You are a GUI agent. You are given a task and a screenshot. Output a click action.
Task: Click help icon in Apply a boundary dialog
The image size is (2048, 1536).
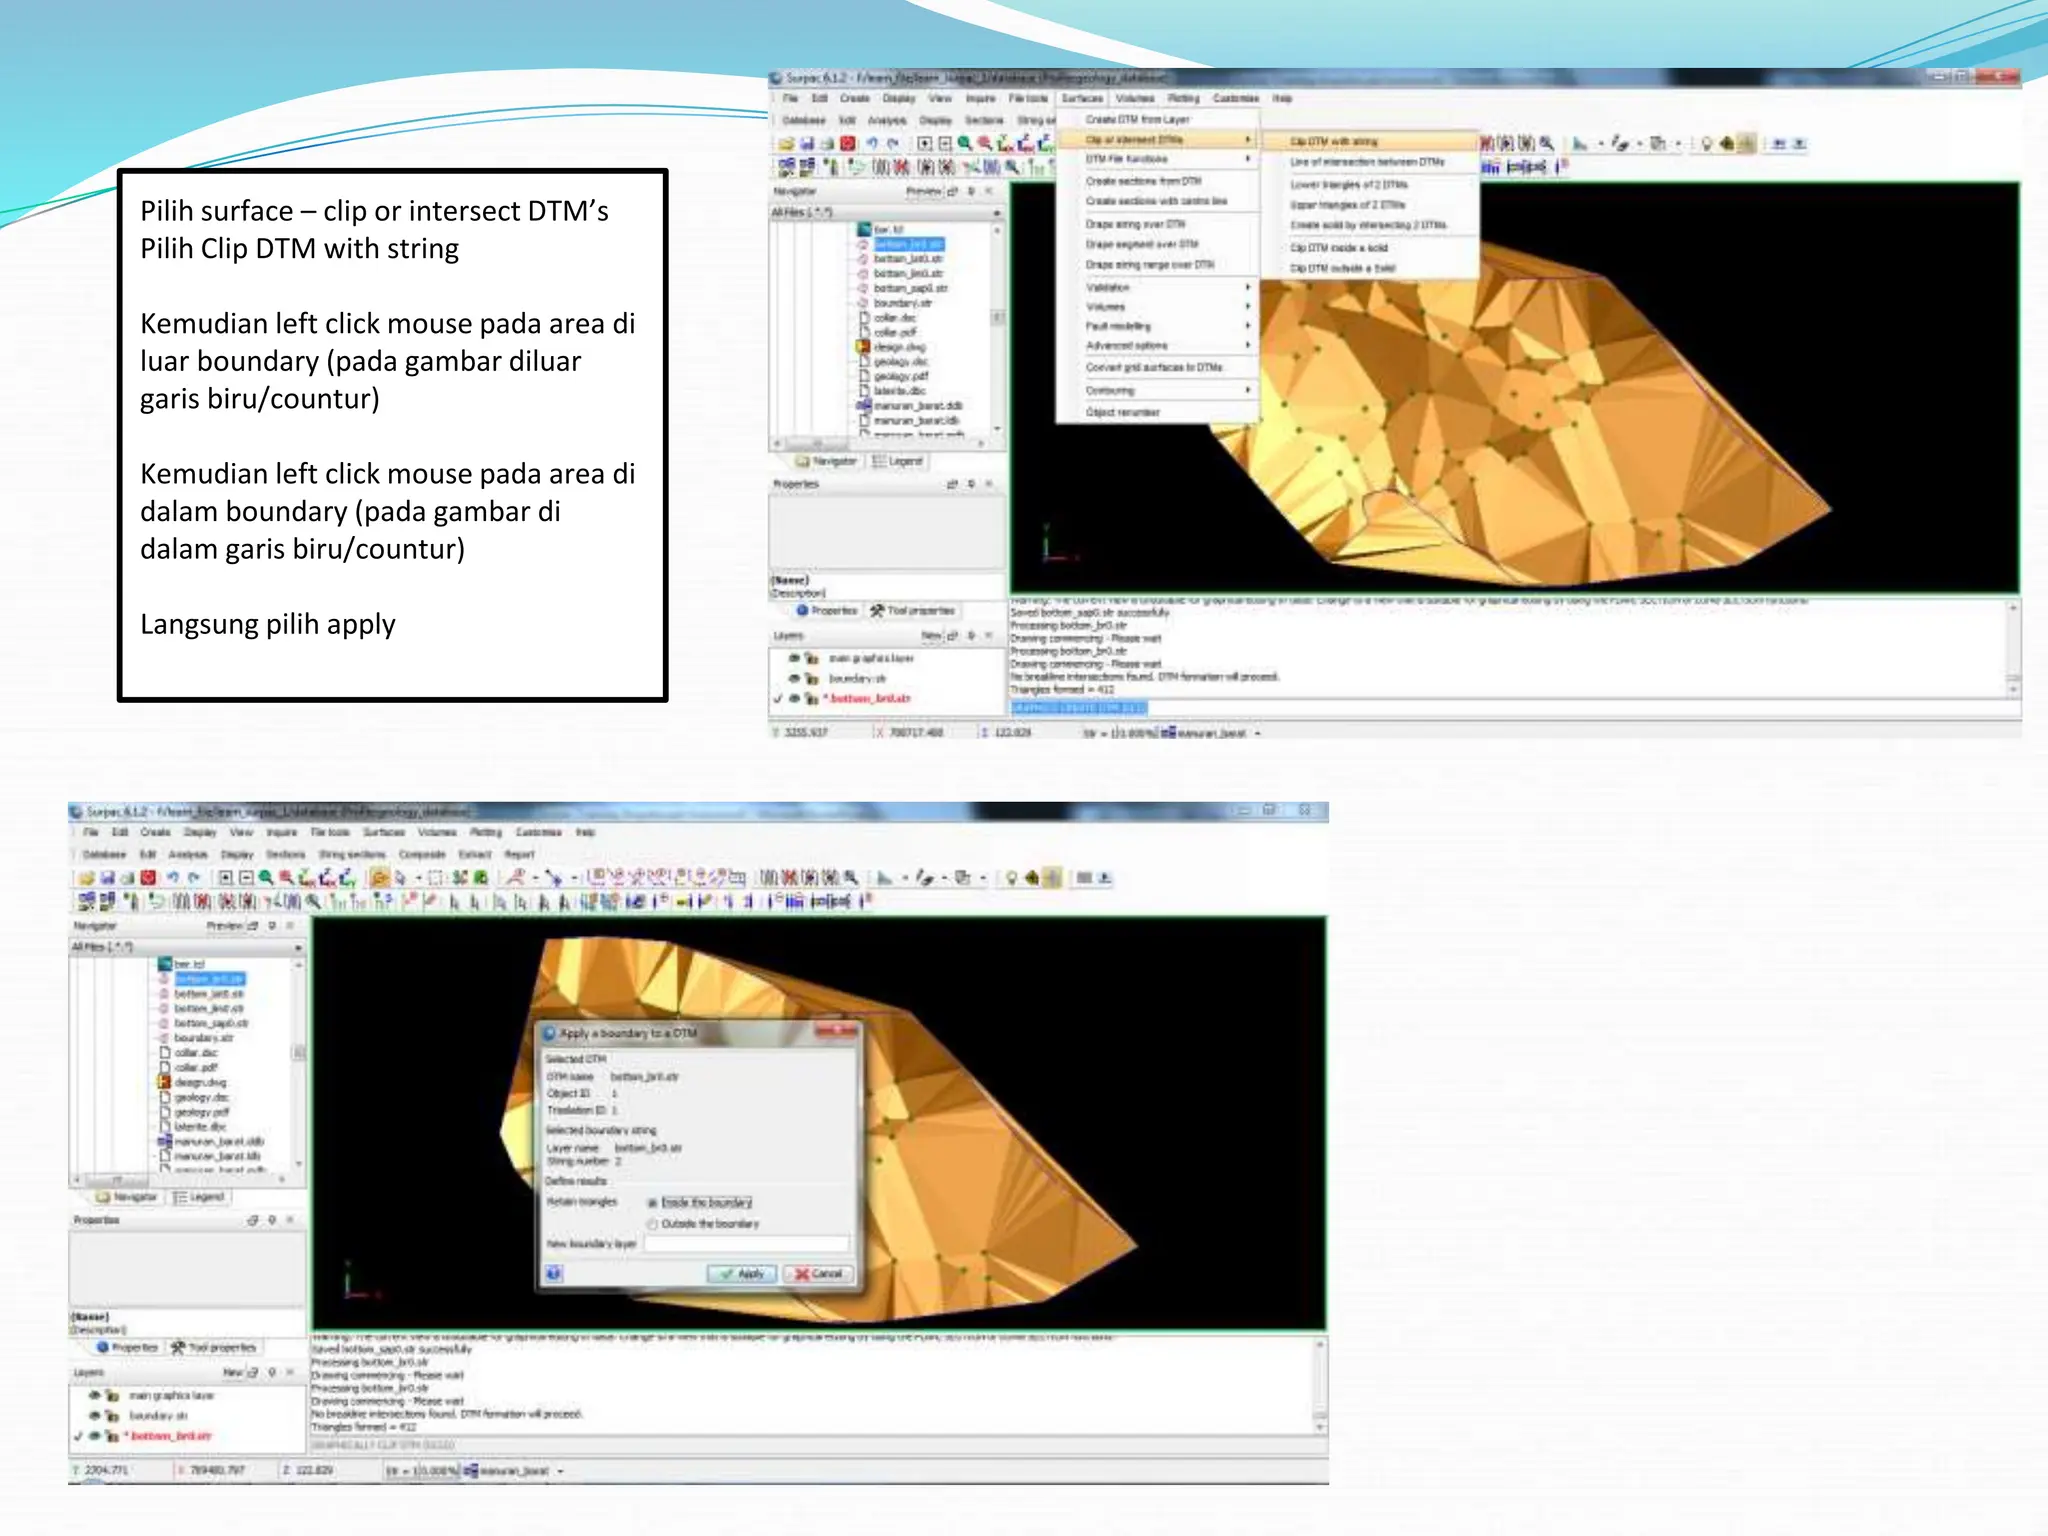point(554,1273)
